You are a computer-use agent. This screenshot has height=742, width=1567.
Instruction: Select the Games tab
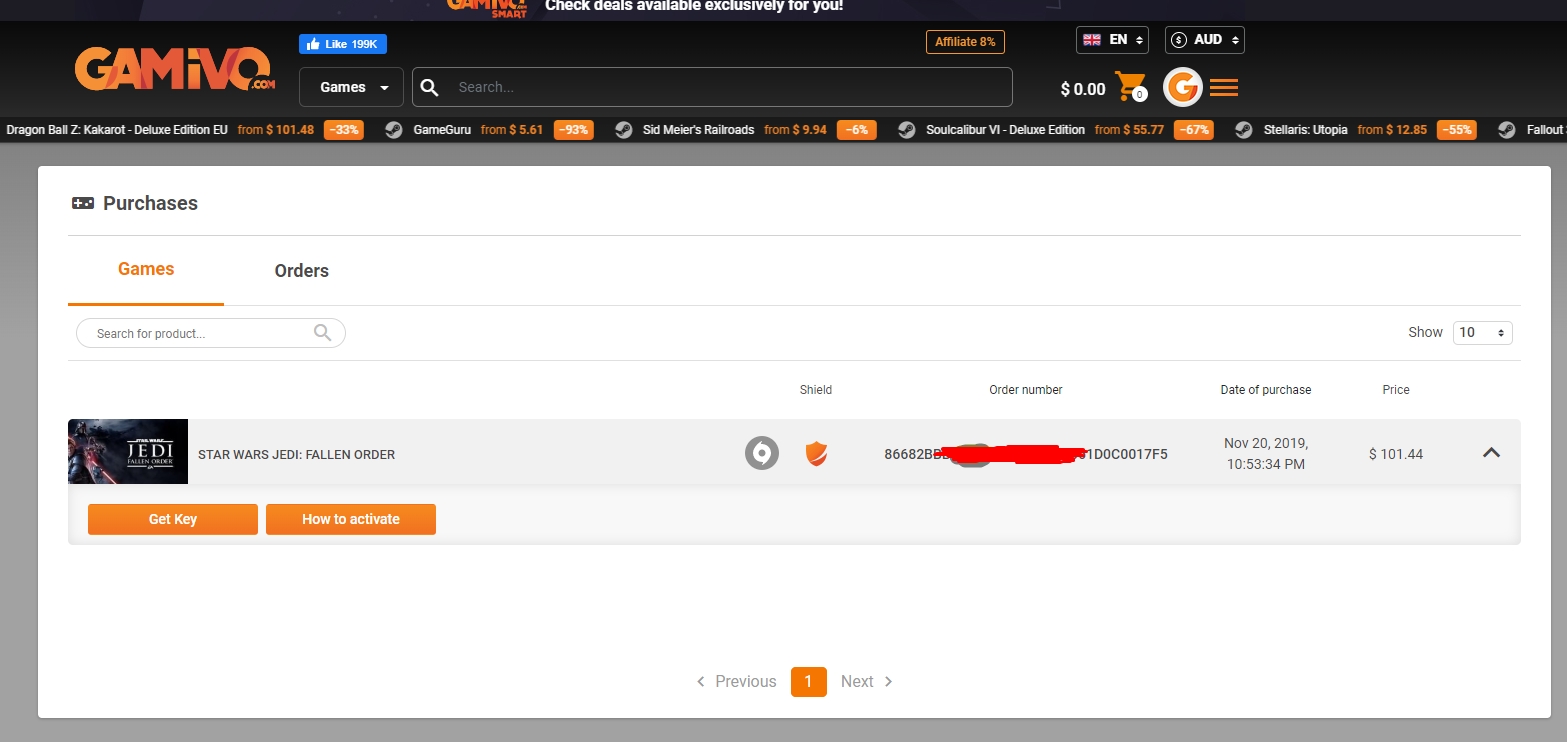coord(146,269)
